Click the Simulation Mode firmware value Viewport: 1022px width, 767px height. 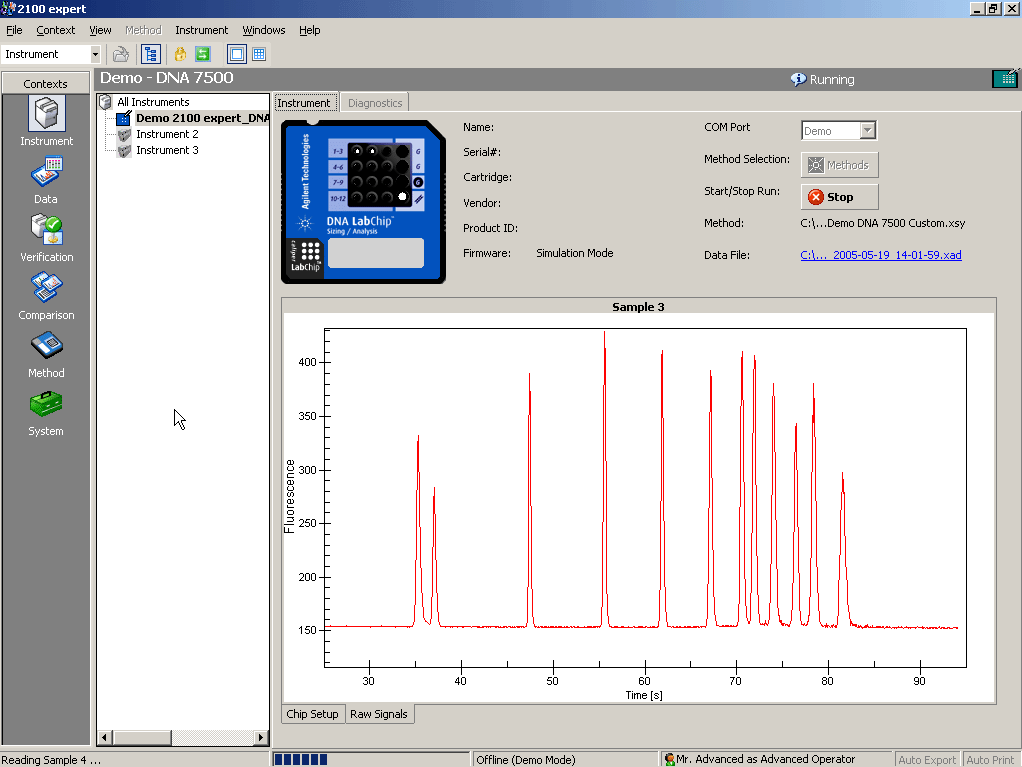pos(574,253)
